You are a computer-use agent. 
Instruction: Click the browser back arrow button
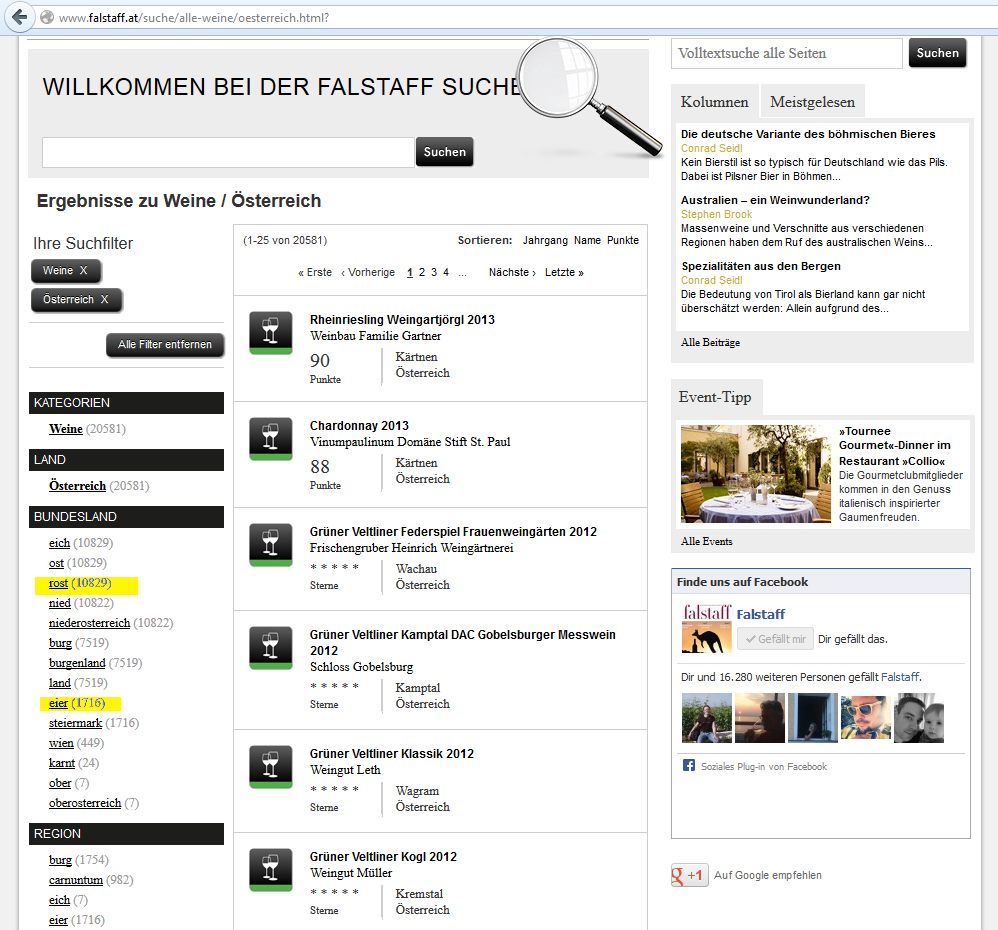coord(19,17)
